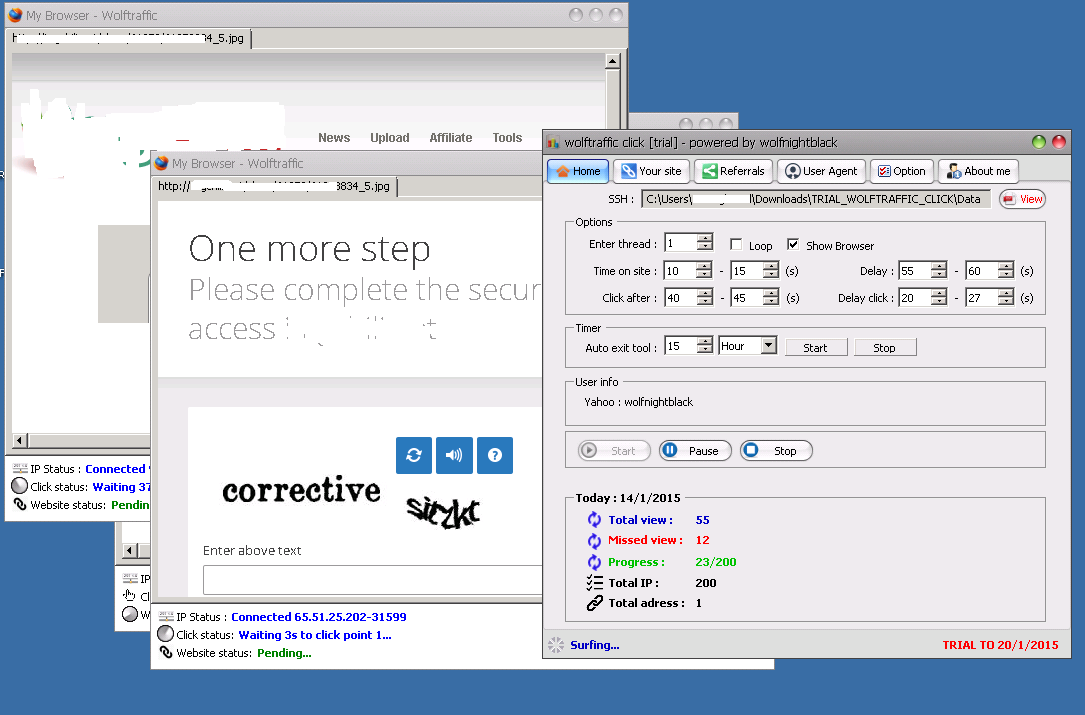
Task: Adjust the Auto exit tool spinner
Action: (x=704, y=345)
